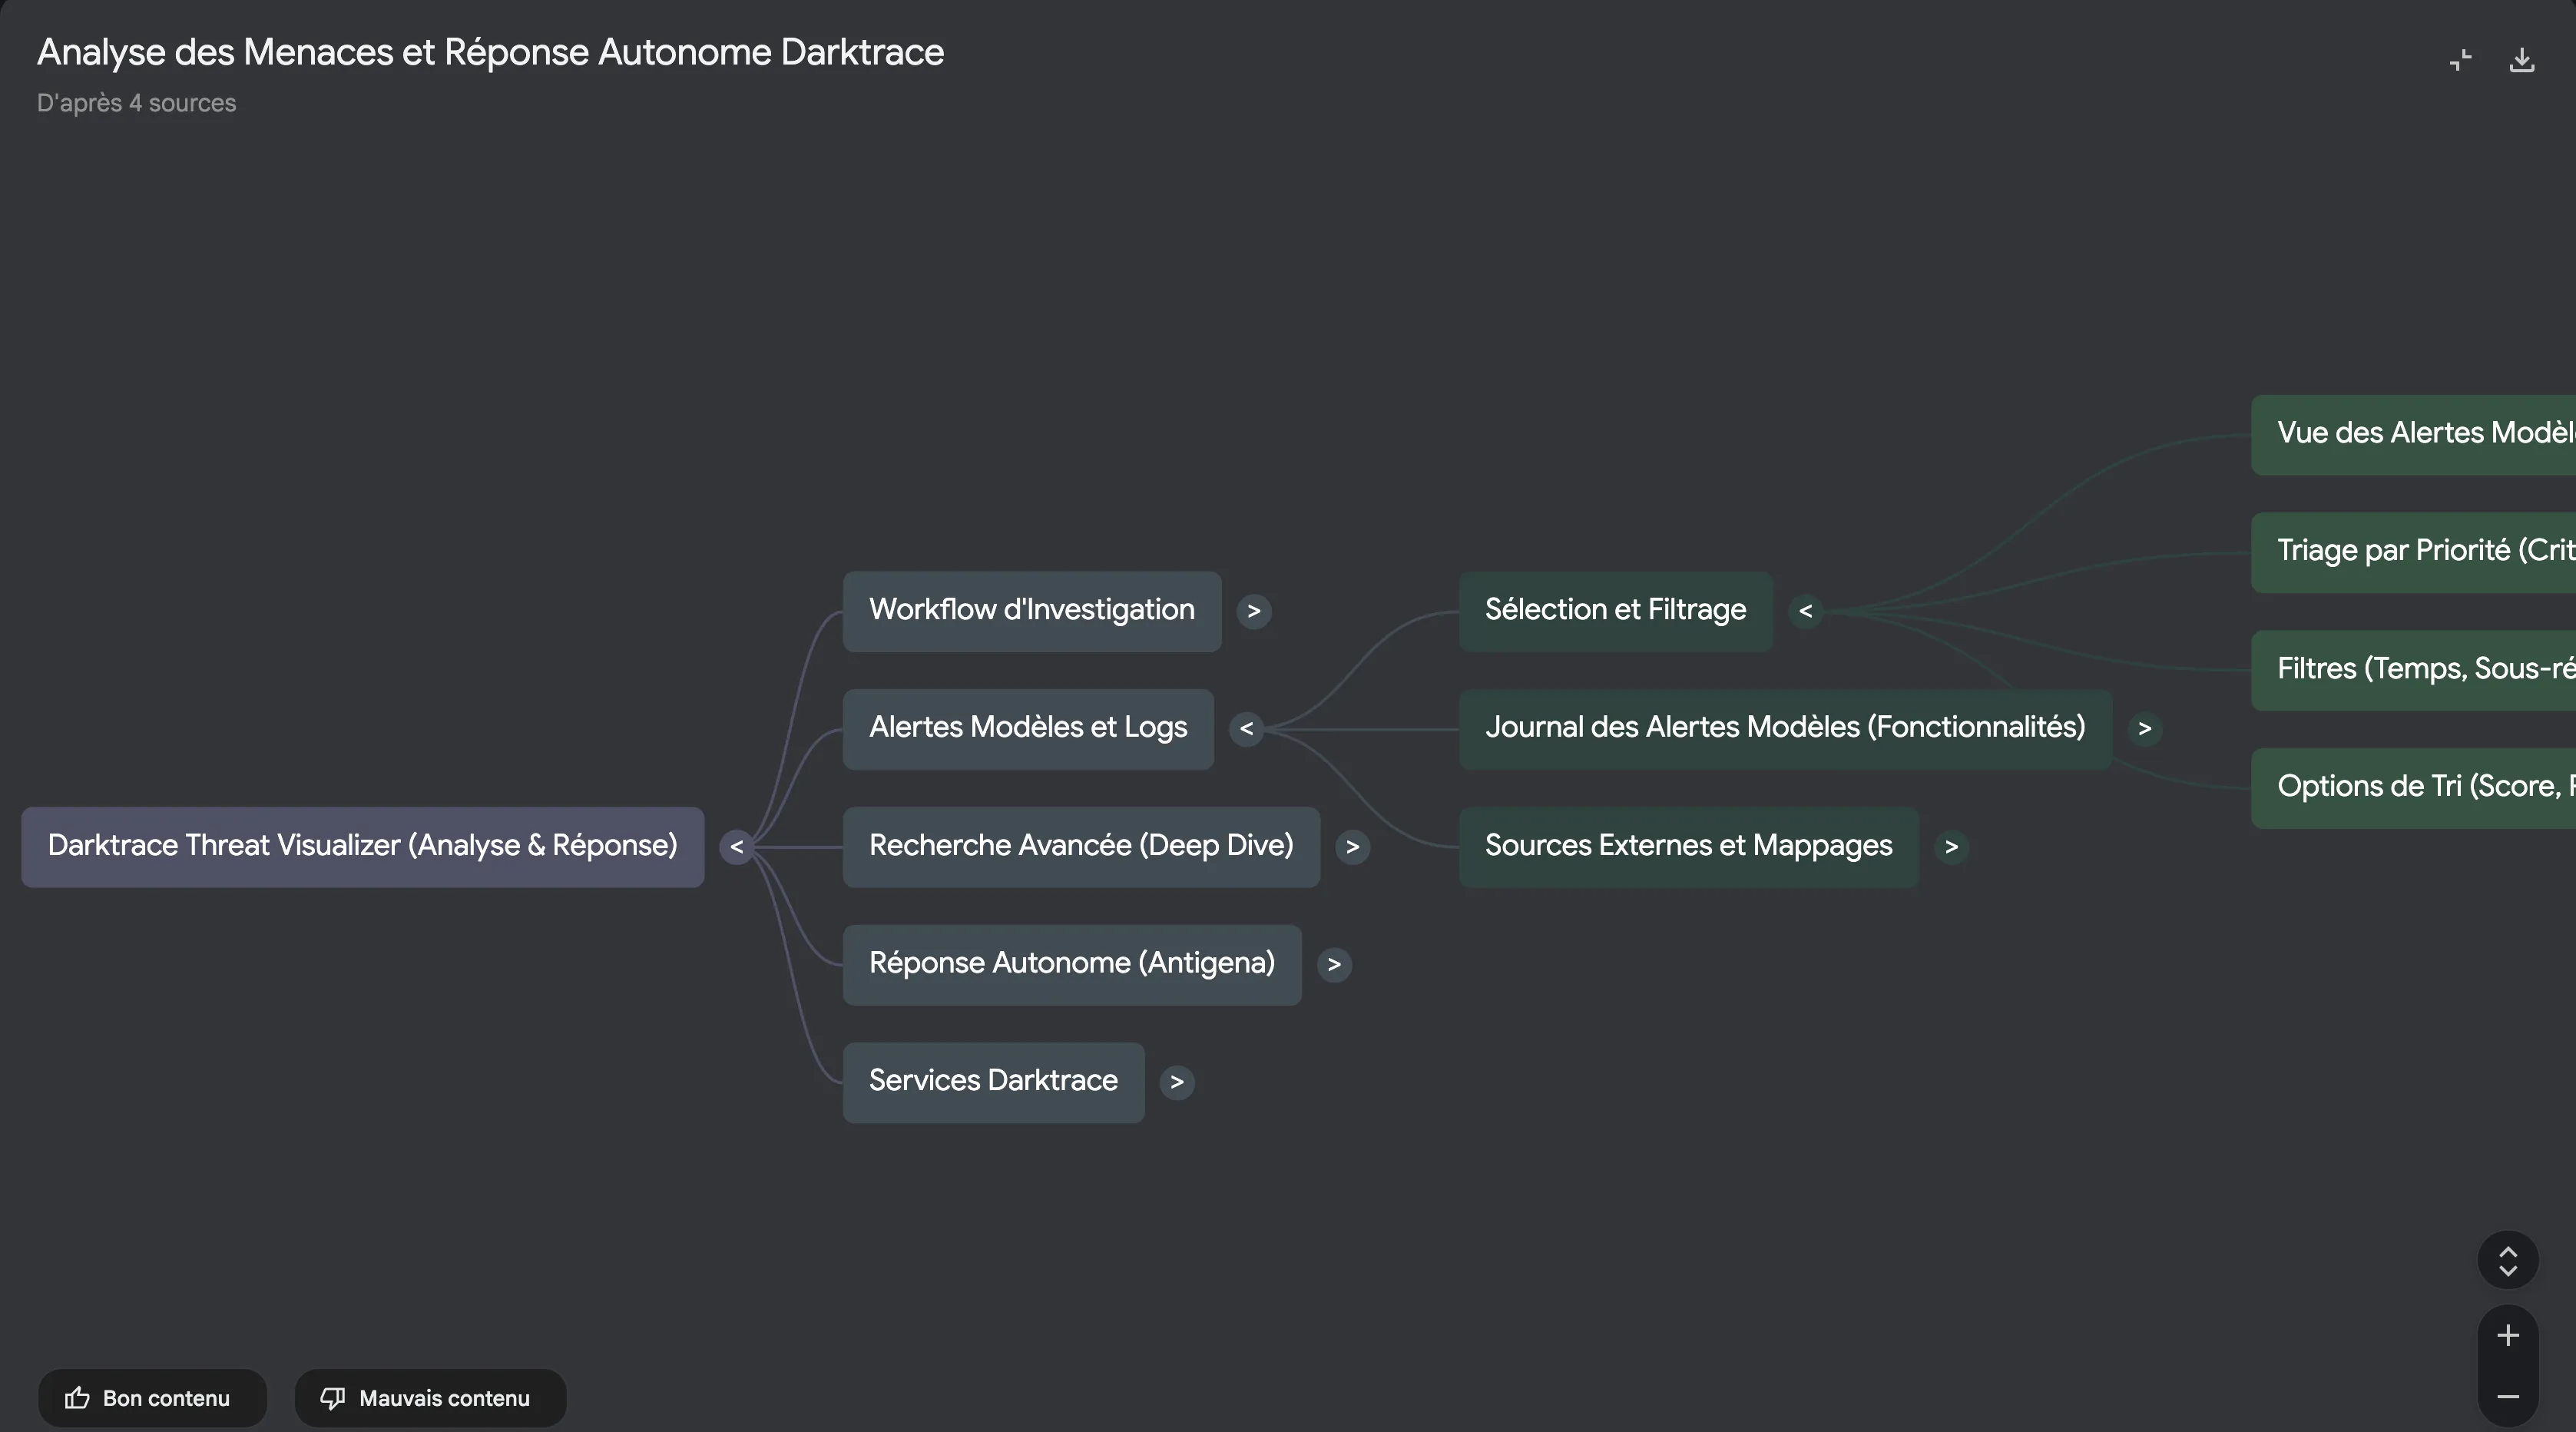Collapse the Alertes Modèles et Logs arrow
2576x1432 pixels.
(1246, 729)
